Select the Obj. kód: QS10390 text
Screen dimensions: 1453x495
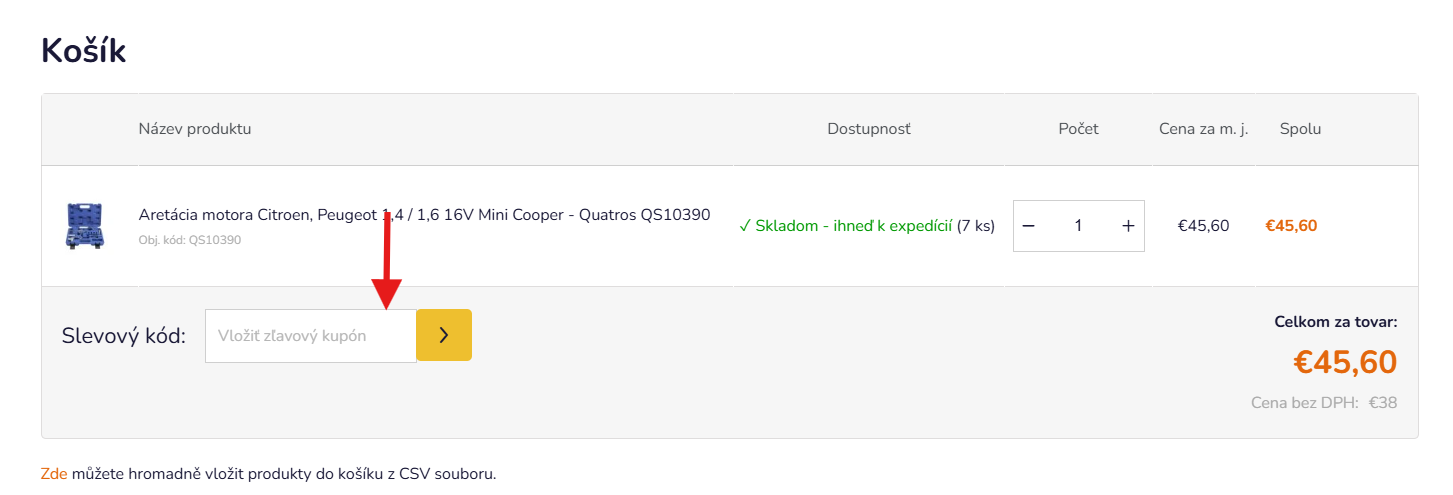[x=190, y=240]
